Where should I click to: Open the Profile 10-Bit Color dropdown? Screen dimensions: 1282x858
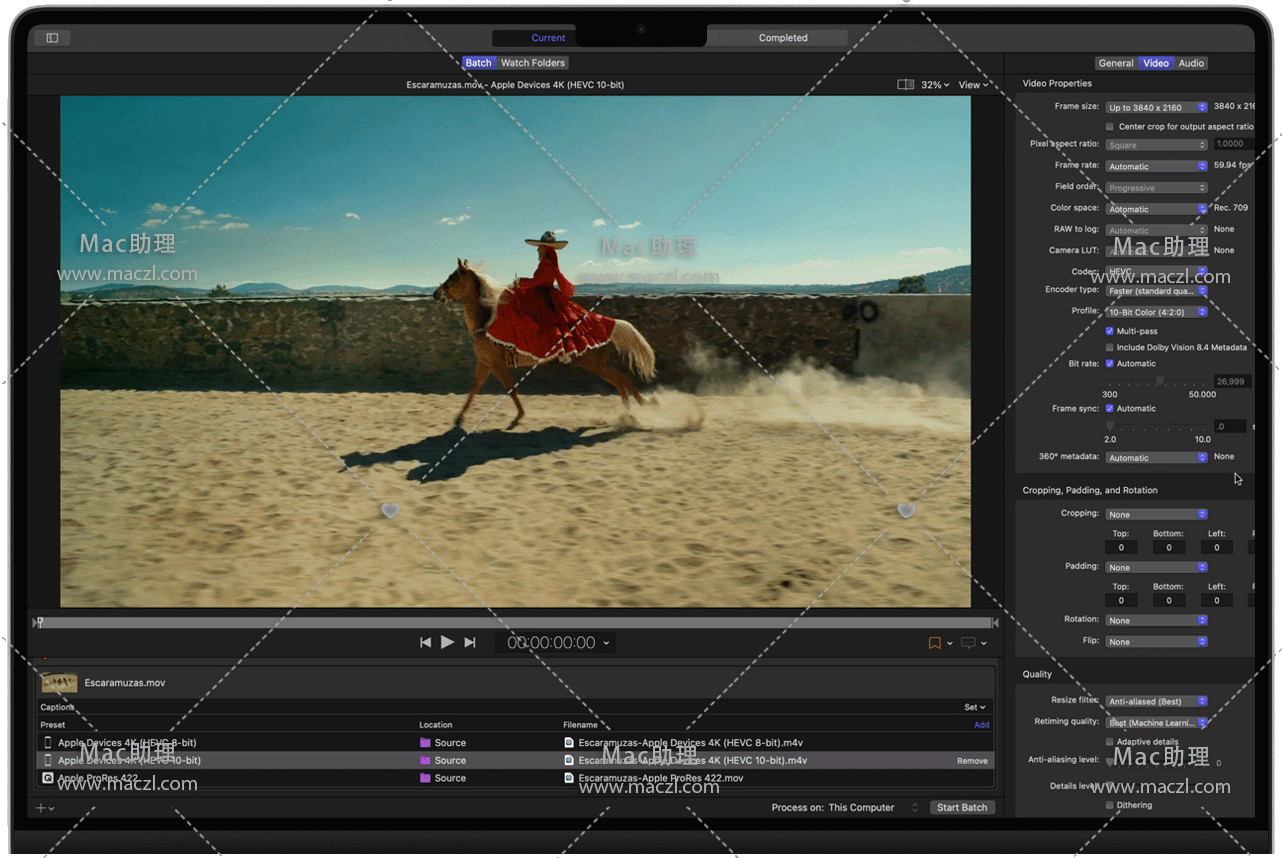pyautogui.click(x=1156, y=312)
